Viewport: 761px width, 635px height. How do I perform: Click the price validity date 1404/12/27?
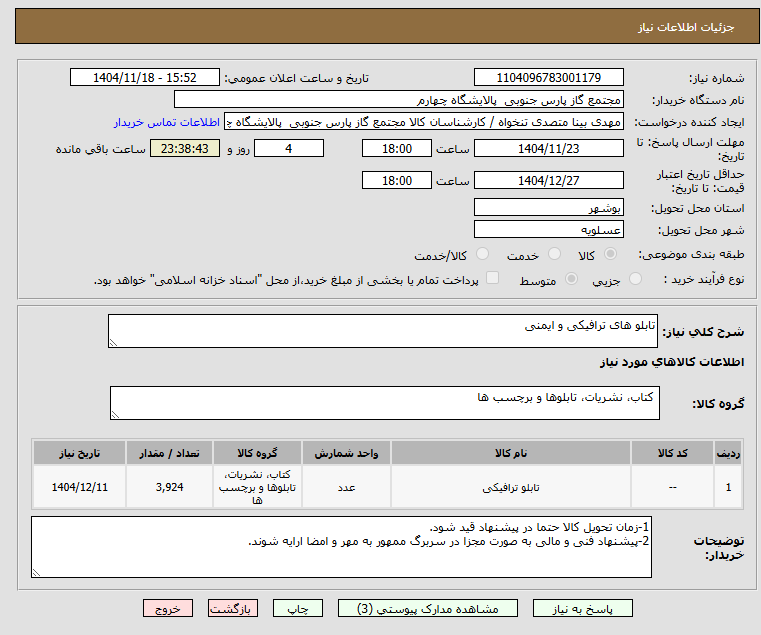pos(549,180)
